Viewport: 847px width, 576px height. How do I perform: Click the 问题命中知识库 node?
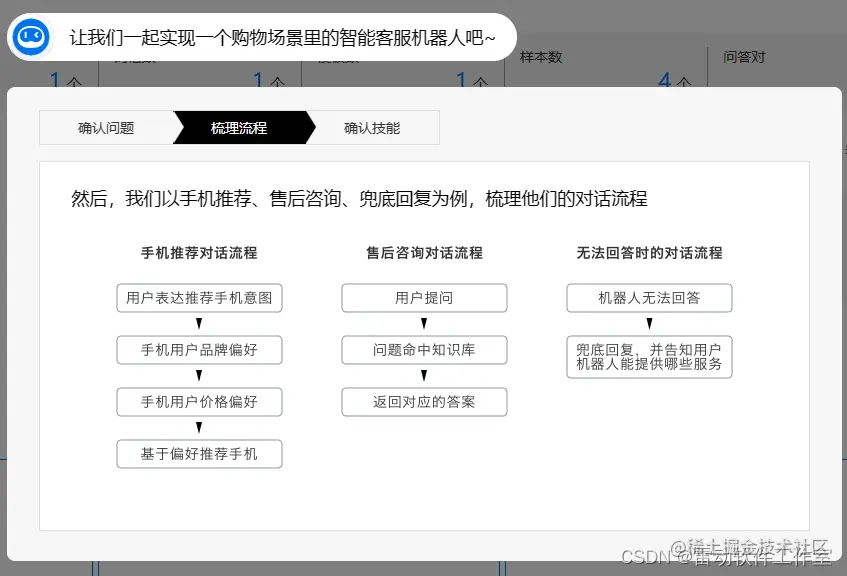(424, 350)
